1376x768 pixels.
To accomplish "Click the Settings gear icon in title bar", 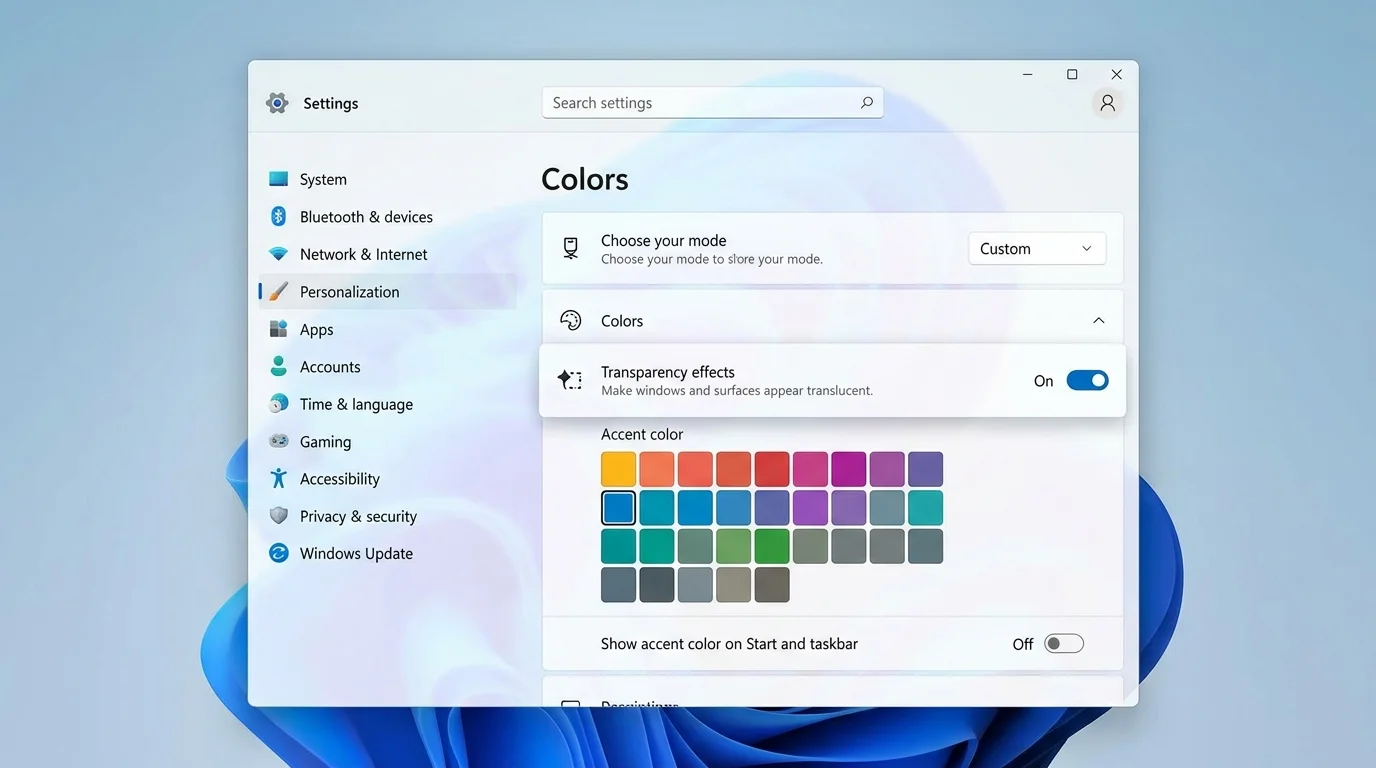I will (277, 103).
